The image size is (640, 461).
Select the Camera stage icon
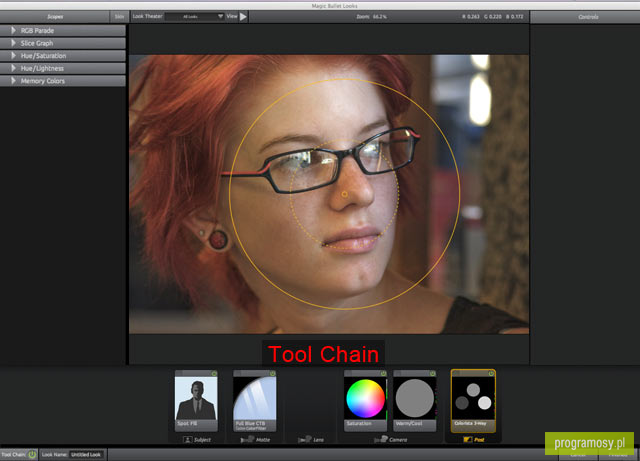pyautogui.click(x=381, y=440)
